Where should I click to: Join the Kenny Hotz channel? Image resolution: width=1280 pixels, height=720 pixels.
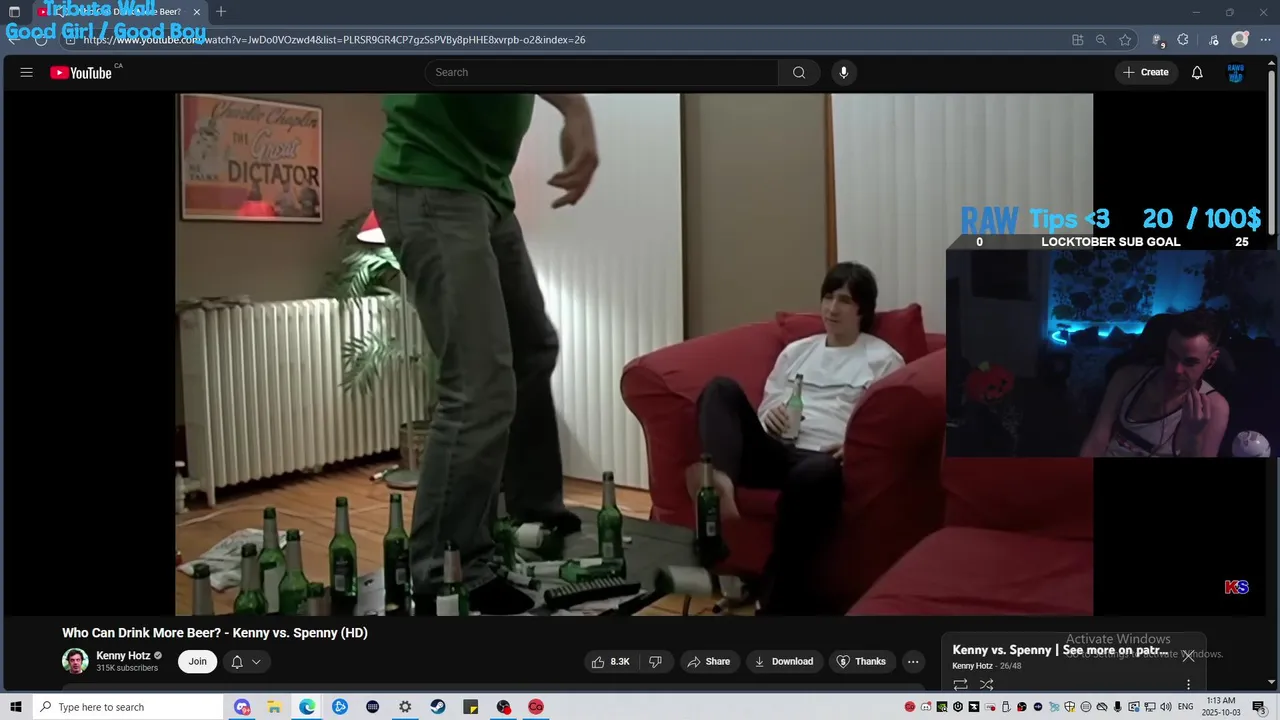[198, 661]
